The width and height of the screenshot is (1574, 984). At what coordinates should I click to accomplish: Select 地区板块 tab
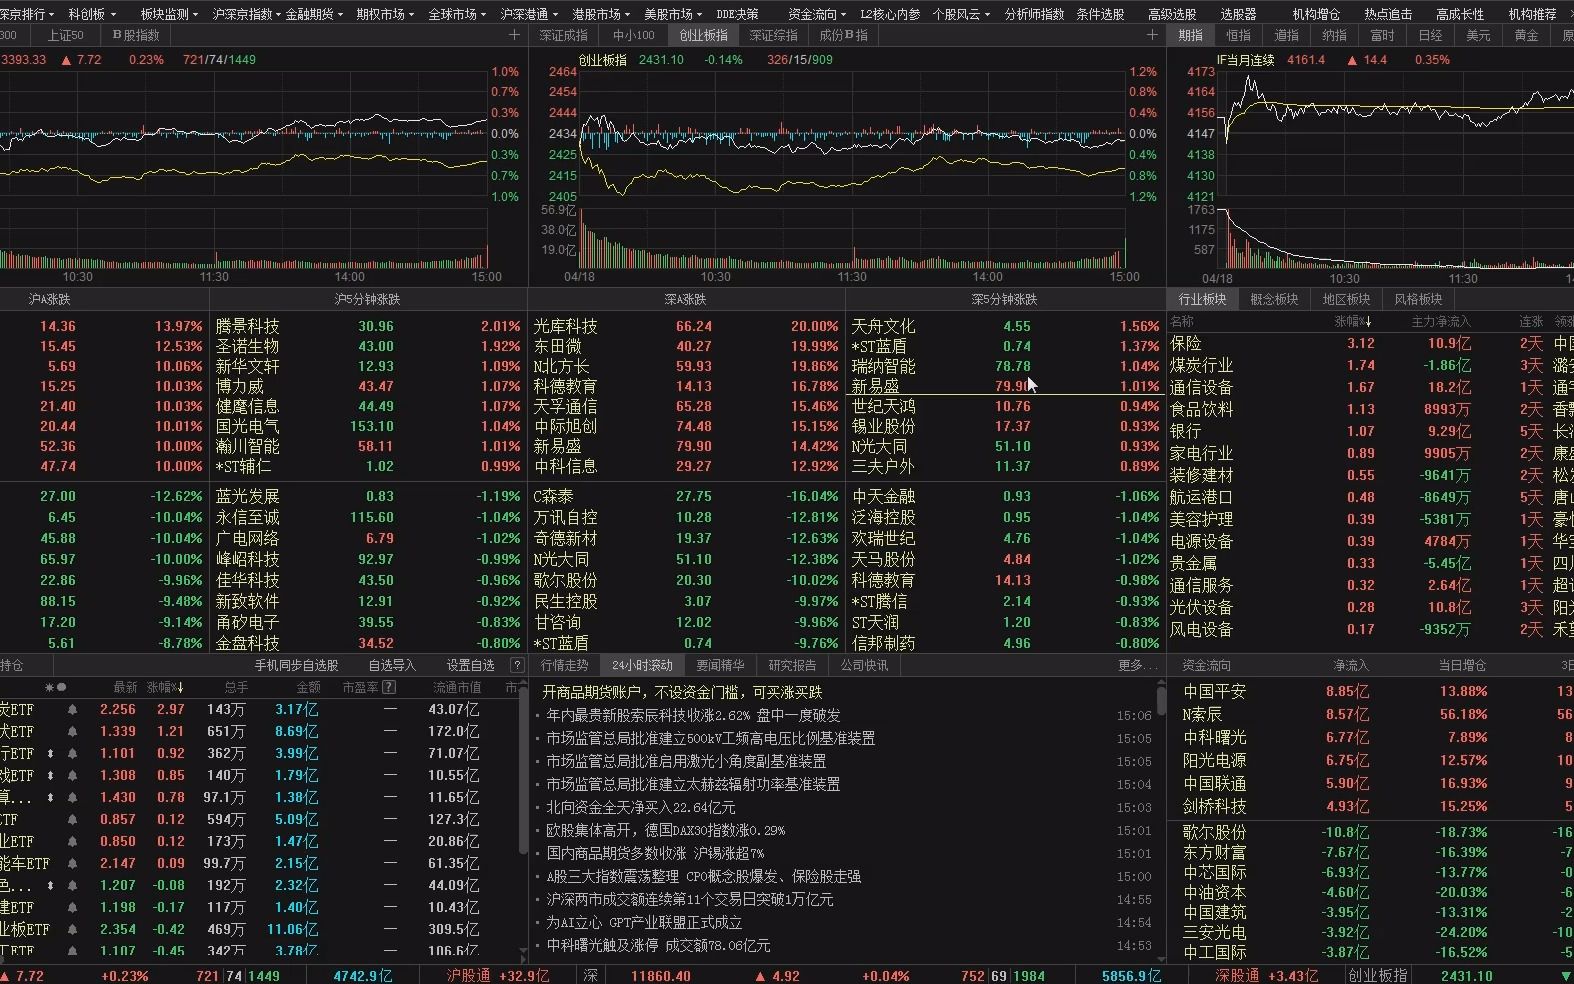click(1346, 299)
